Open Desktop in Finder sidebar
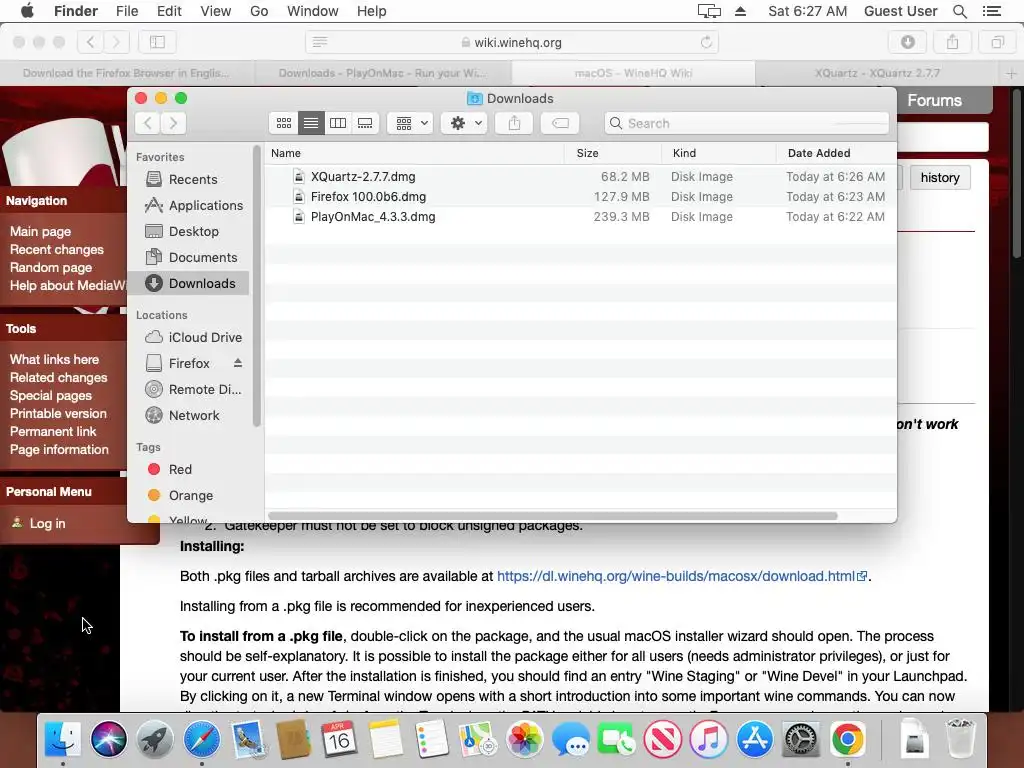 pos(187,231)
